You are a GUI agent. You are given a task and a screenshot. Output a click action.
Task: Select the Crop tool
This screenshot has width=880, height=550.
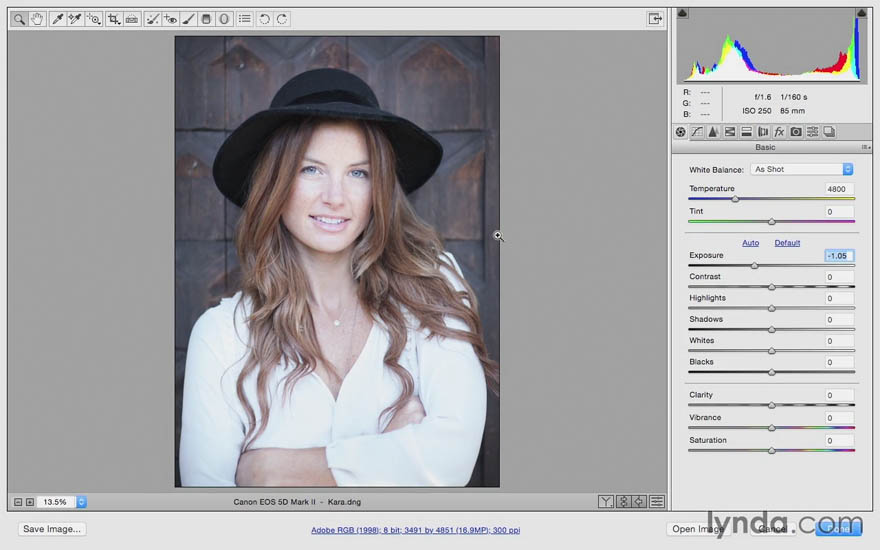114,20
